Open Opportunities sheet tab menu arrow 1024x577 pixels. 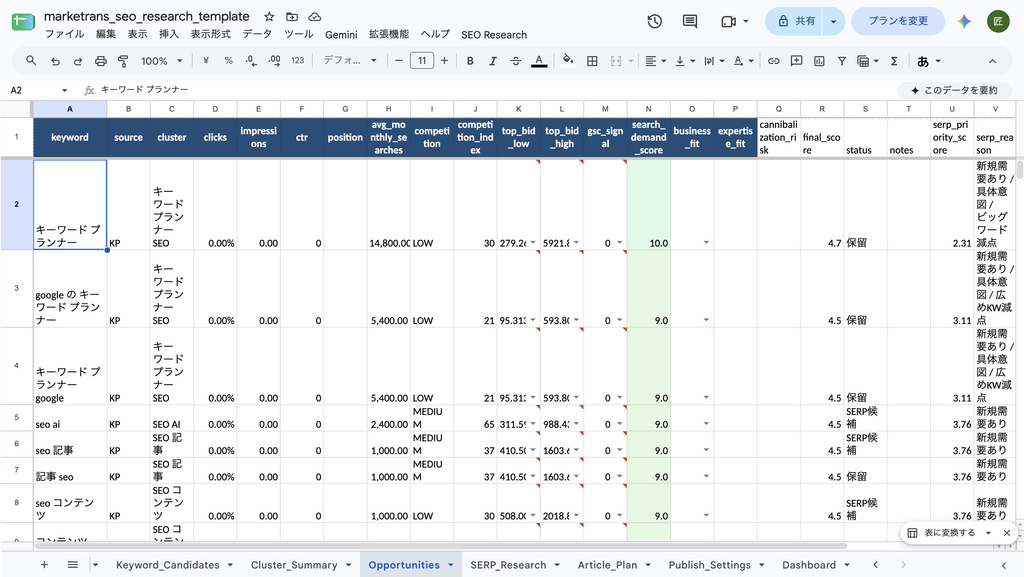451,565
